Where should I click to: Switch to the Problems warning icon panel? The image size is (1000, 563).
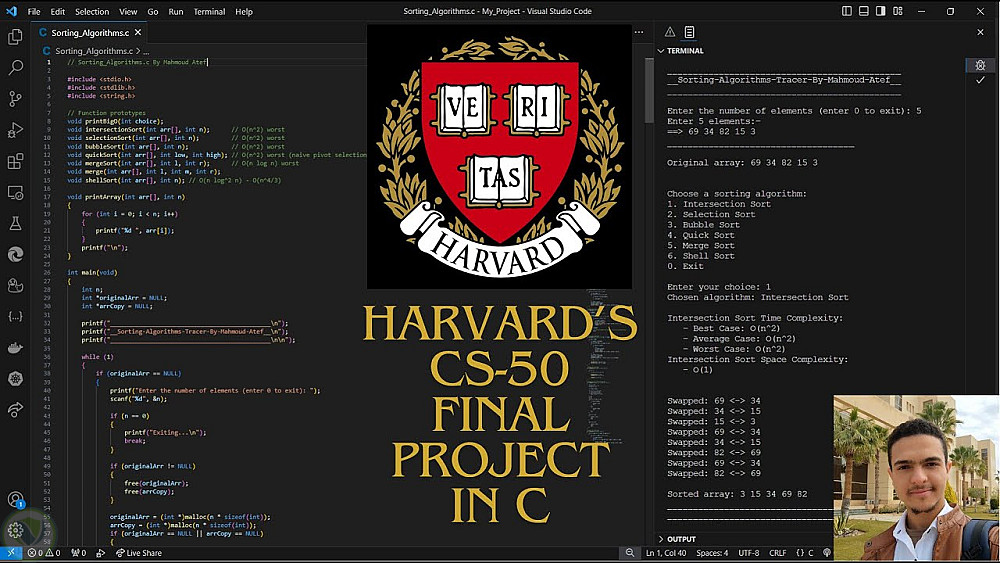point(670,32)
